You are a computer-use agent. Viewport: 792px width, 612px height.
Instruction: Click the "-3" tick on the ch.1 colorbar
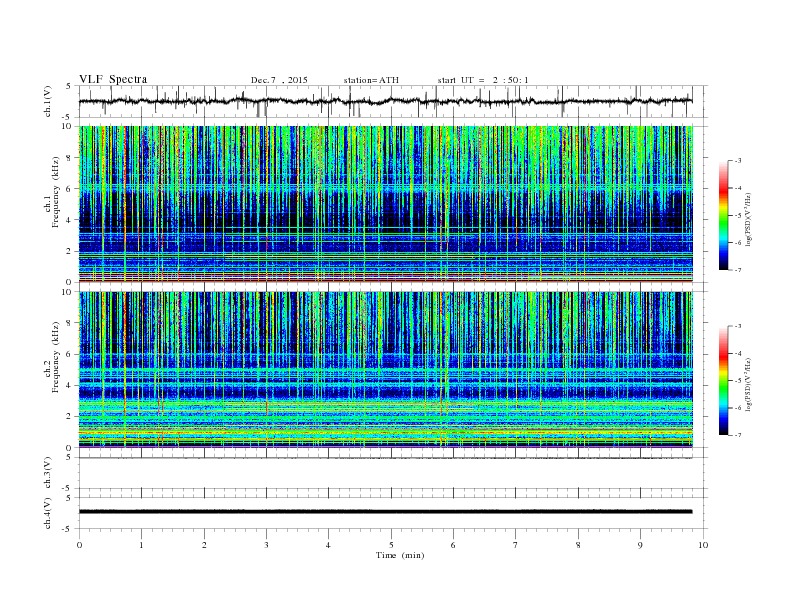738,161
